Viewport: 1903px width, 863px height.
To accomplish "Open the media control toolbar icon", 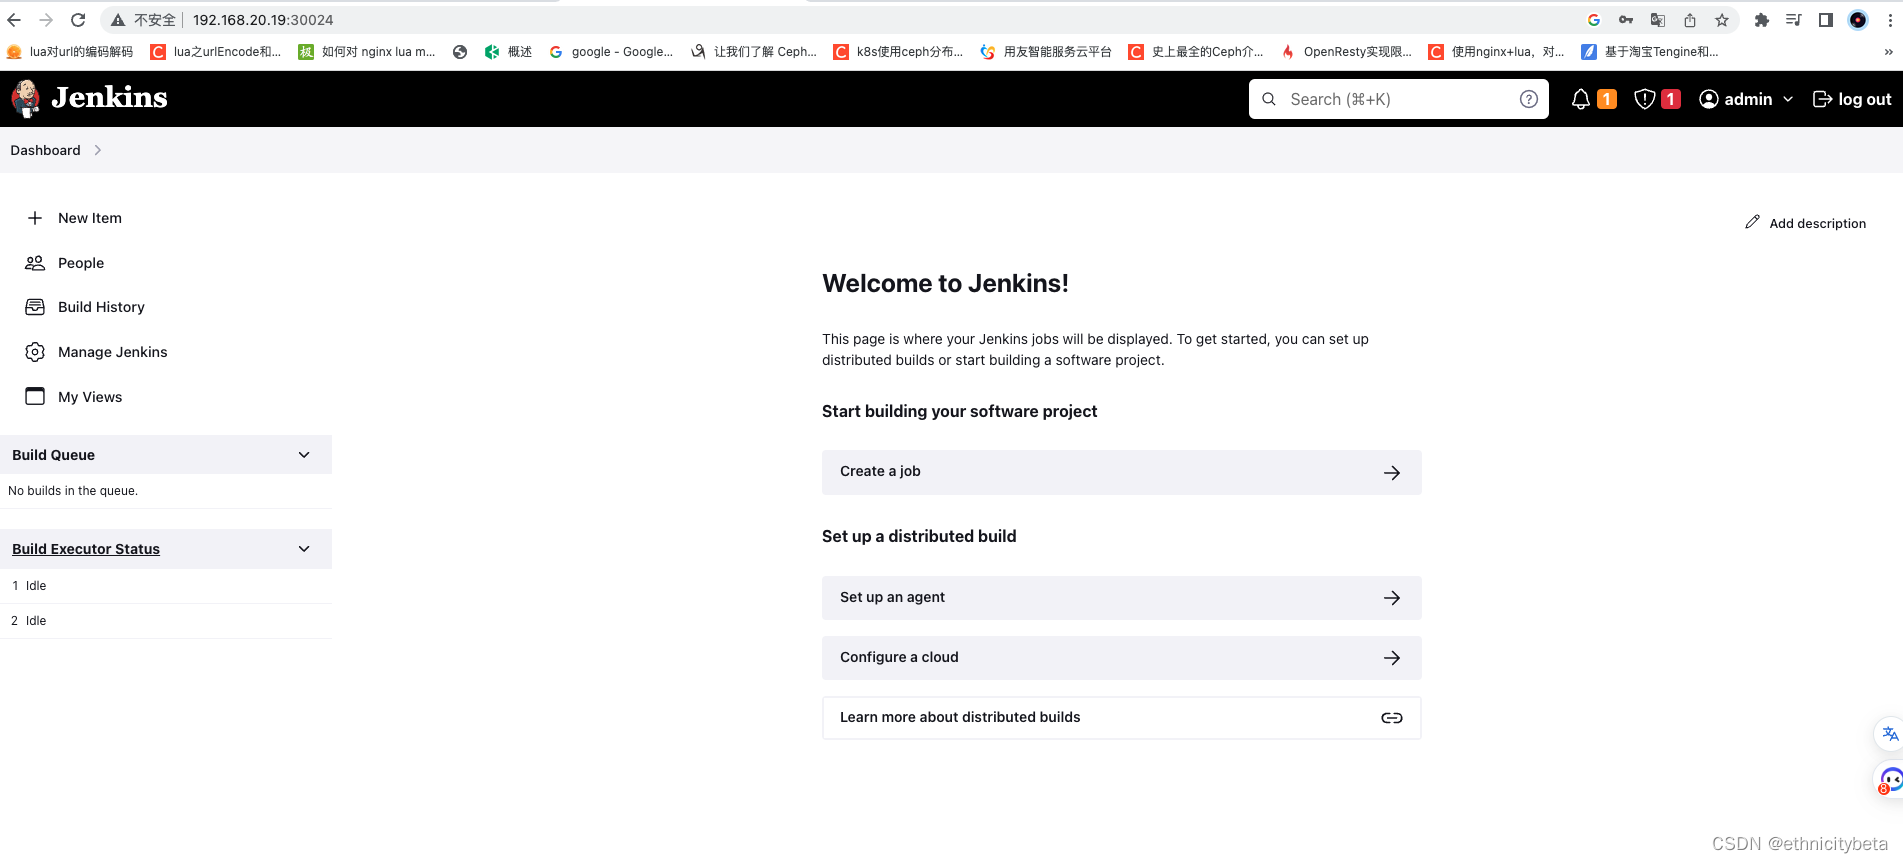I will 1794,20.
